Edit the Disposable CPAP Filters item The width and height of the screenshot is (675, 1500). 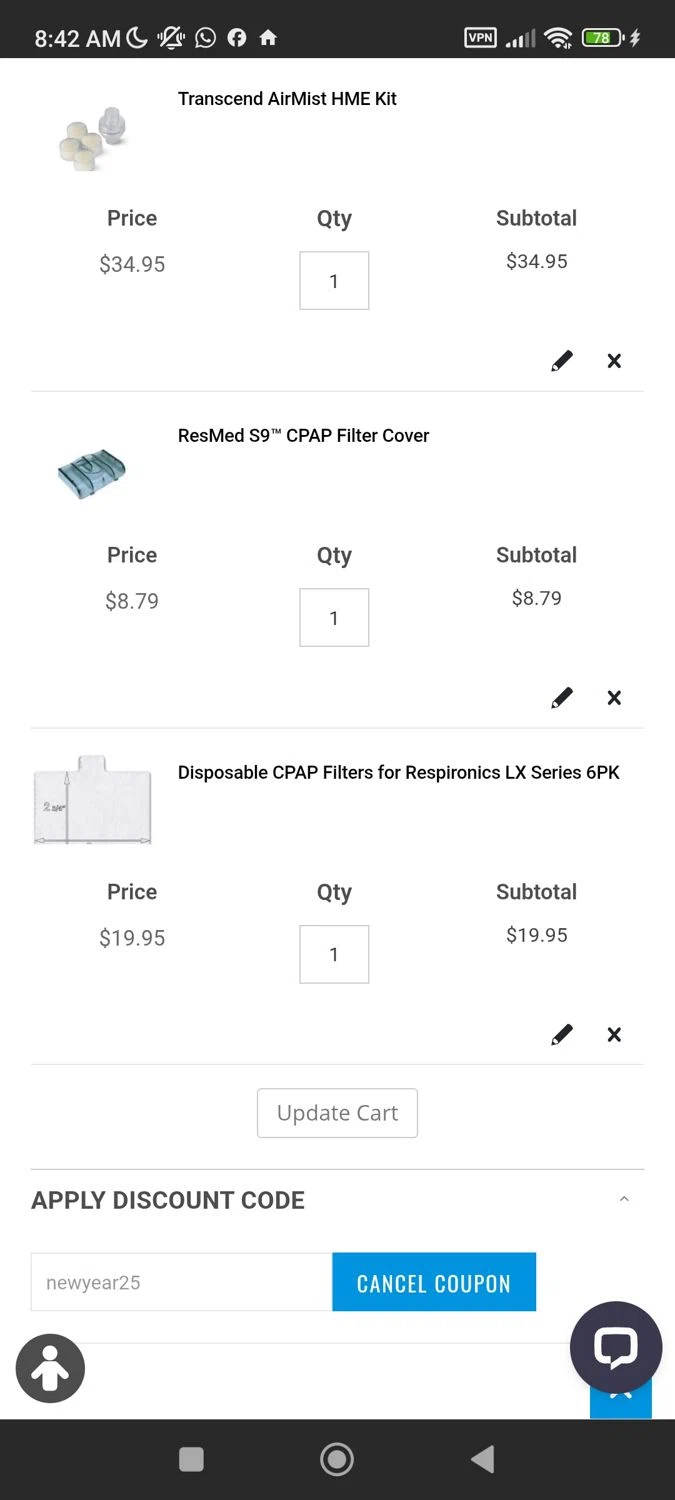point(562,1035)
